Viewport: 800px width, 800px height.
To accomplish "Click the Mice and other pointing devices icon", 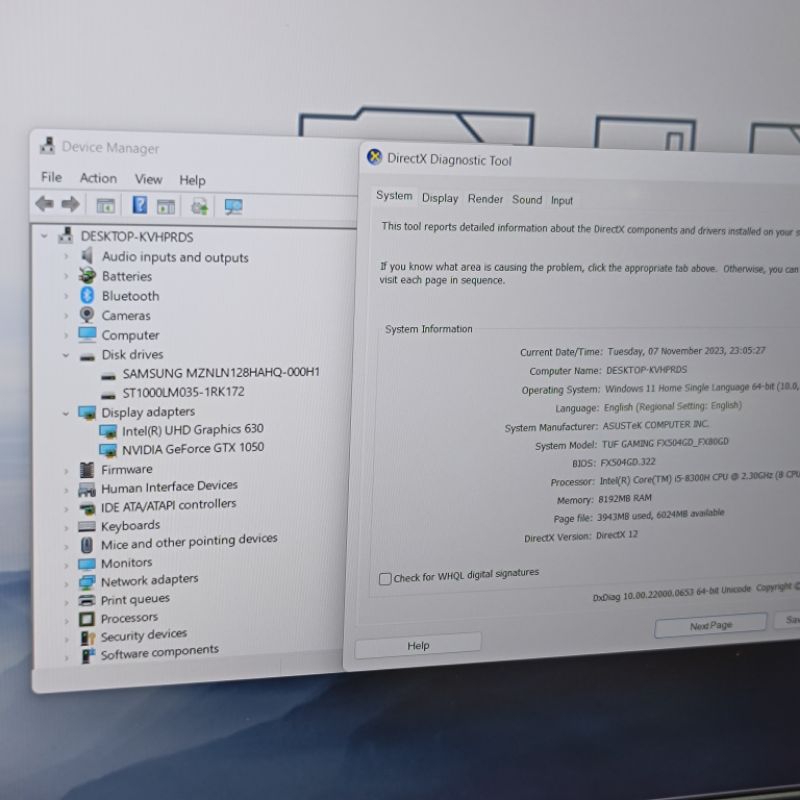I will (x=87, y=545).
